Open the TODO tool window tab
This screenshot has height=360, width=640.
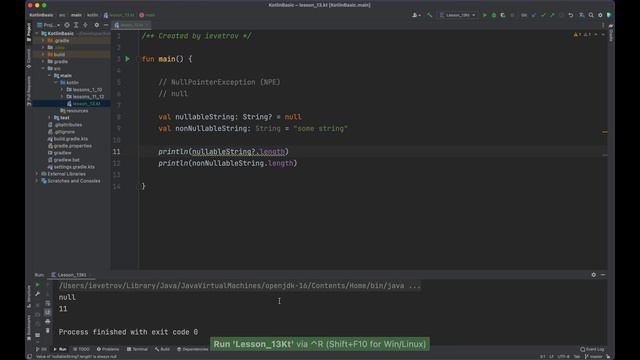click(81, 349)
